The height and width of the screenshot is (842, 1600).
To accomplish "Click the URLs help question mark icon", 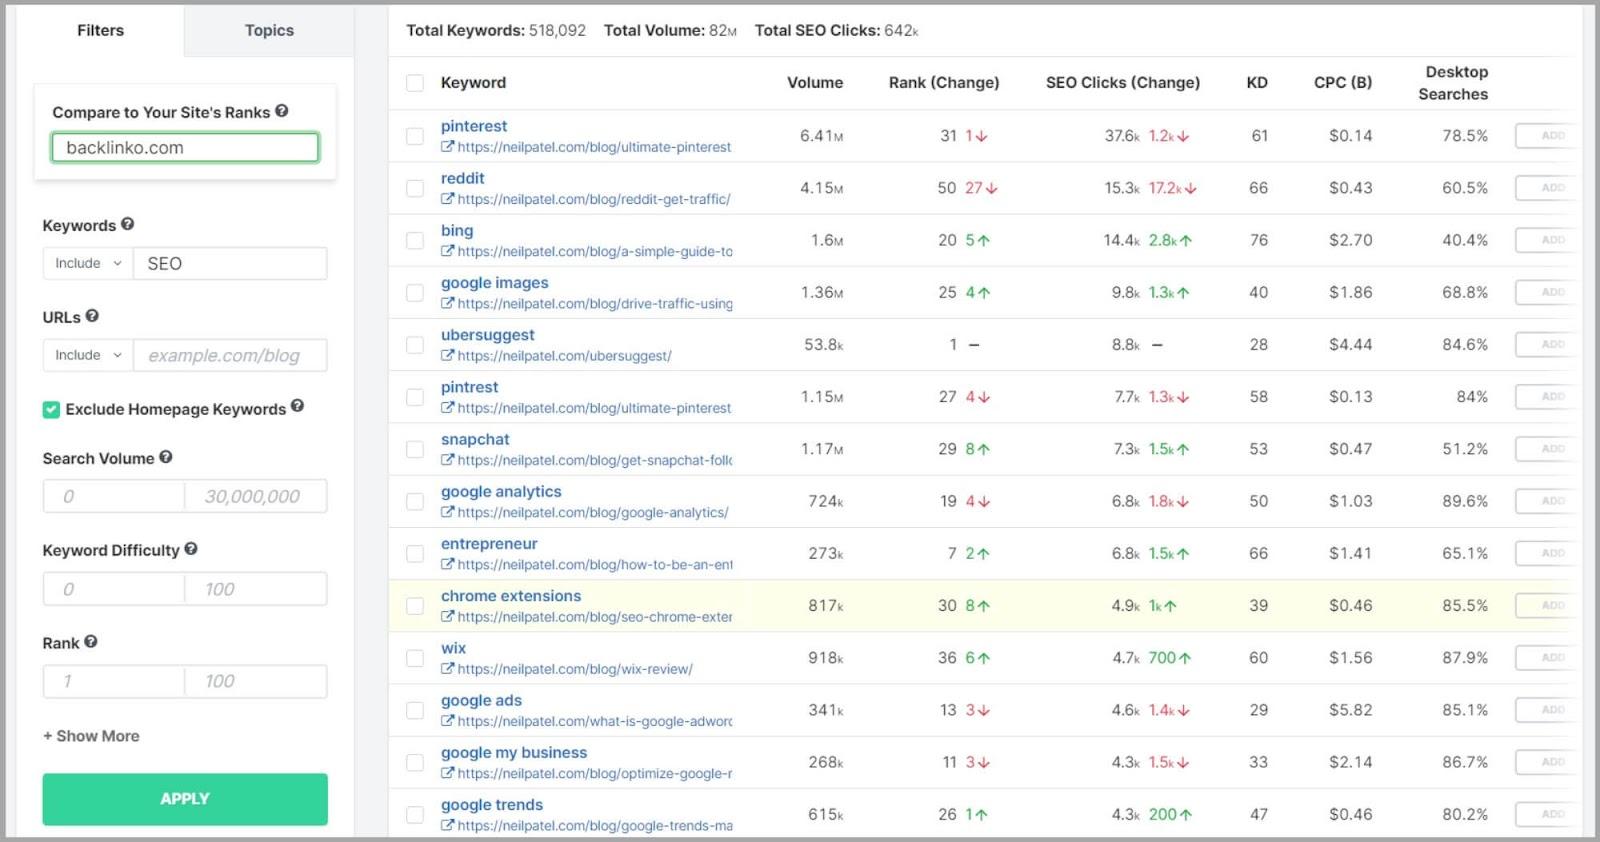I will [92, 316].
